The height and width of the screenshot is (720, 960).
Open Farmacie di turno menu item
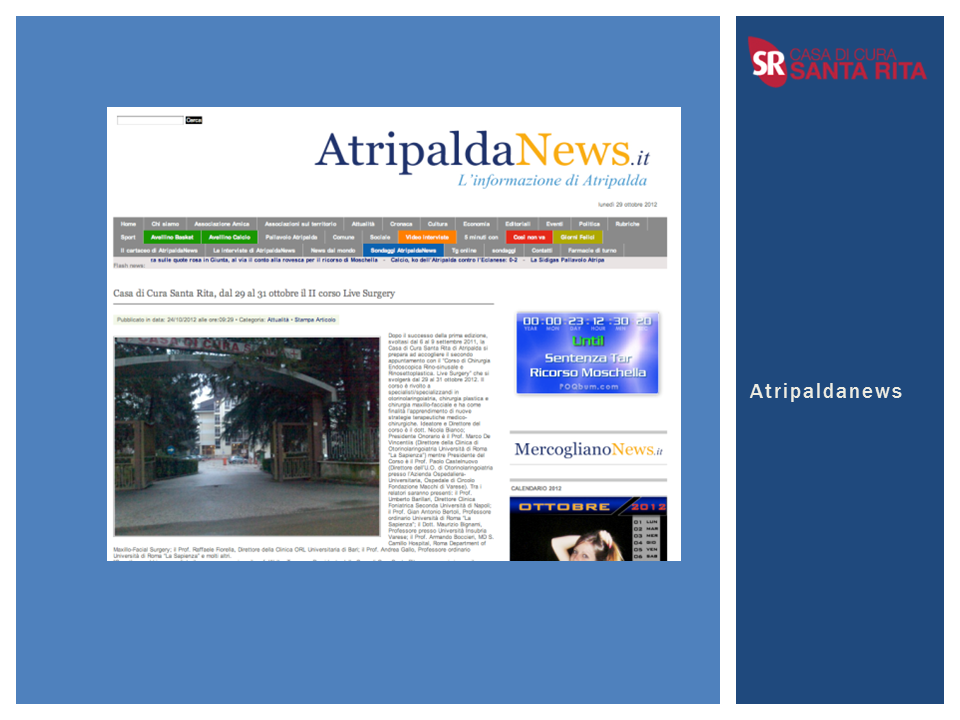coord(592,250)
